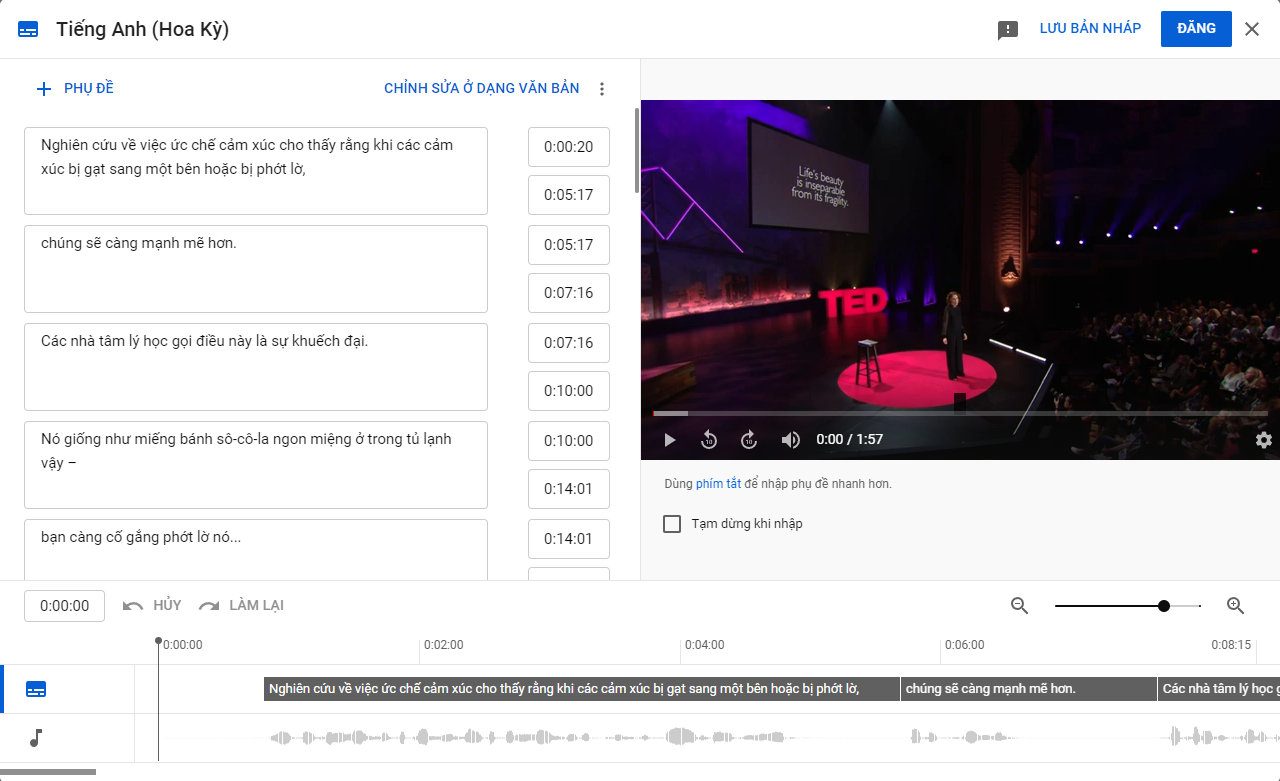Publish subtitles with the ĐĂNG button
This screenshot has width=1280, height=781.
pyautogui.click(x=1196, y=28)
